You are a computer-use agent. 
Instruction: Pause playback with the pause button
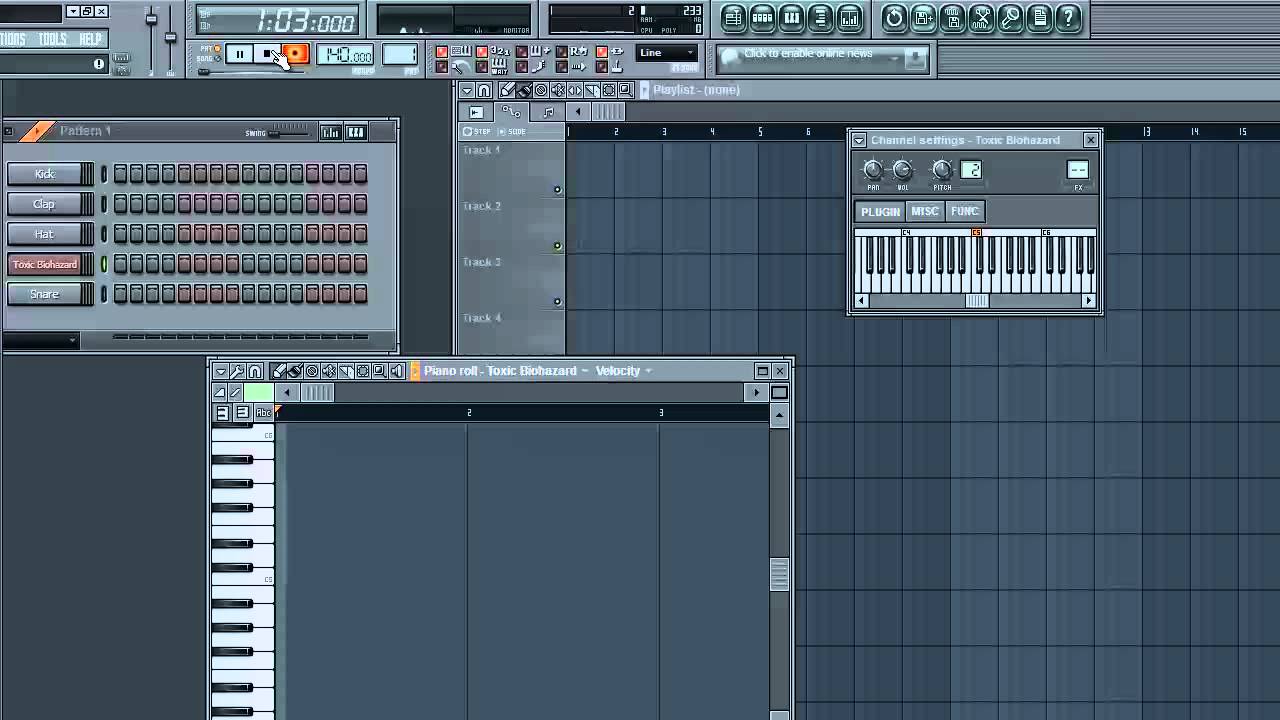click(x=239, y=55)
